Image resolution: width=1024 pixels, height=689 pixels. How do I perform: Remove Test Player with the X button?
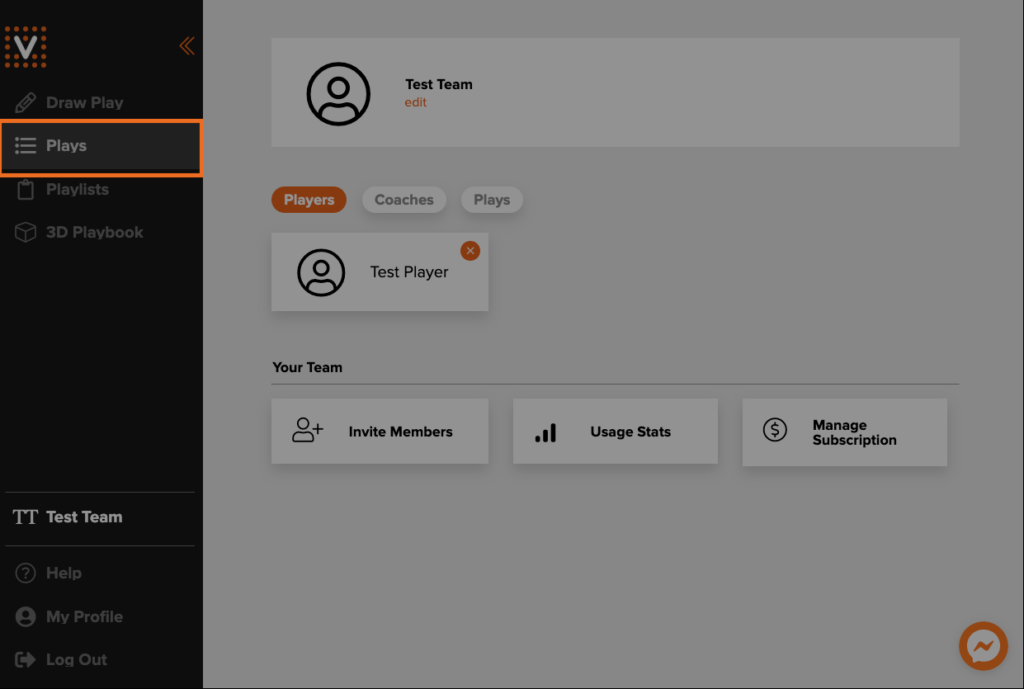(470, 251)
